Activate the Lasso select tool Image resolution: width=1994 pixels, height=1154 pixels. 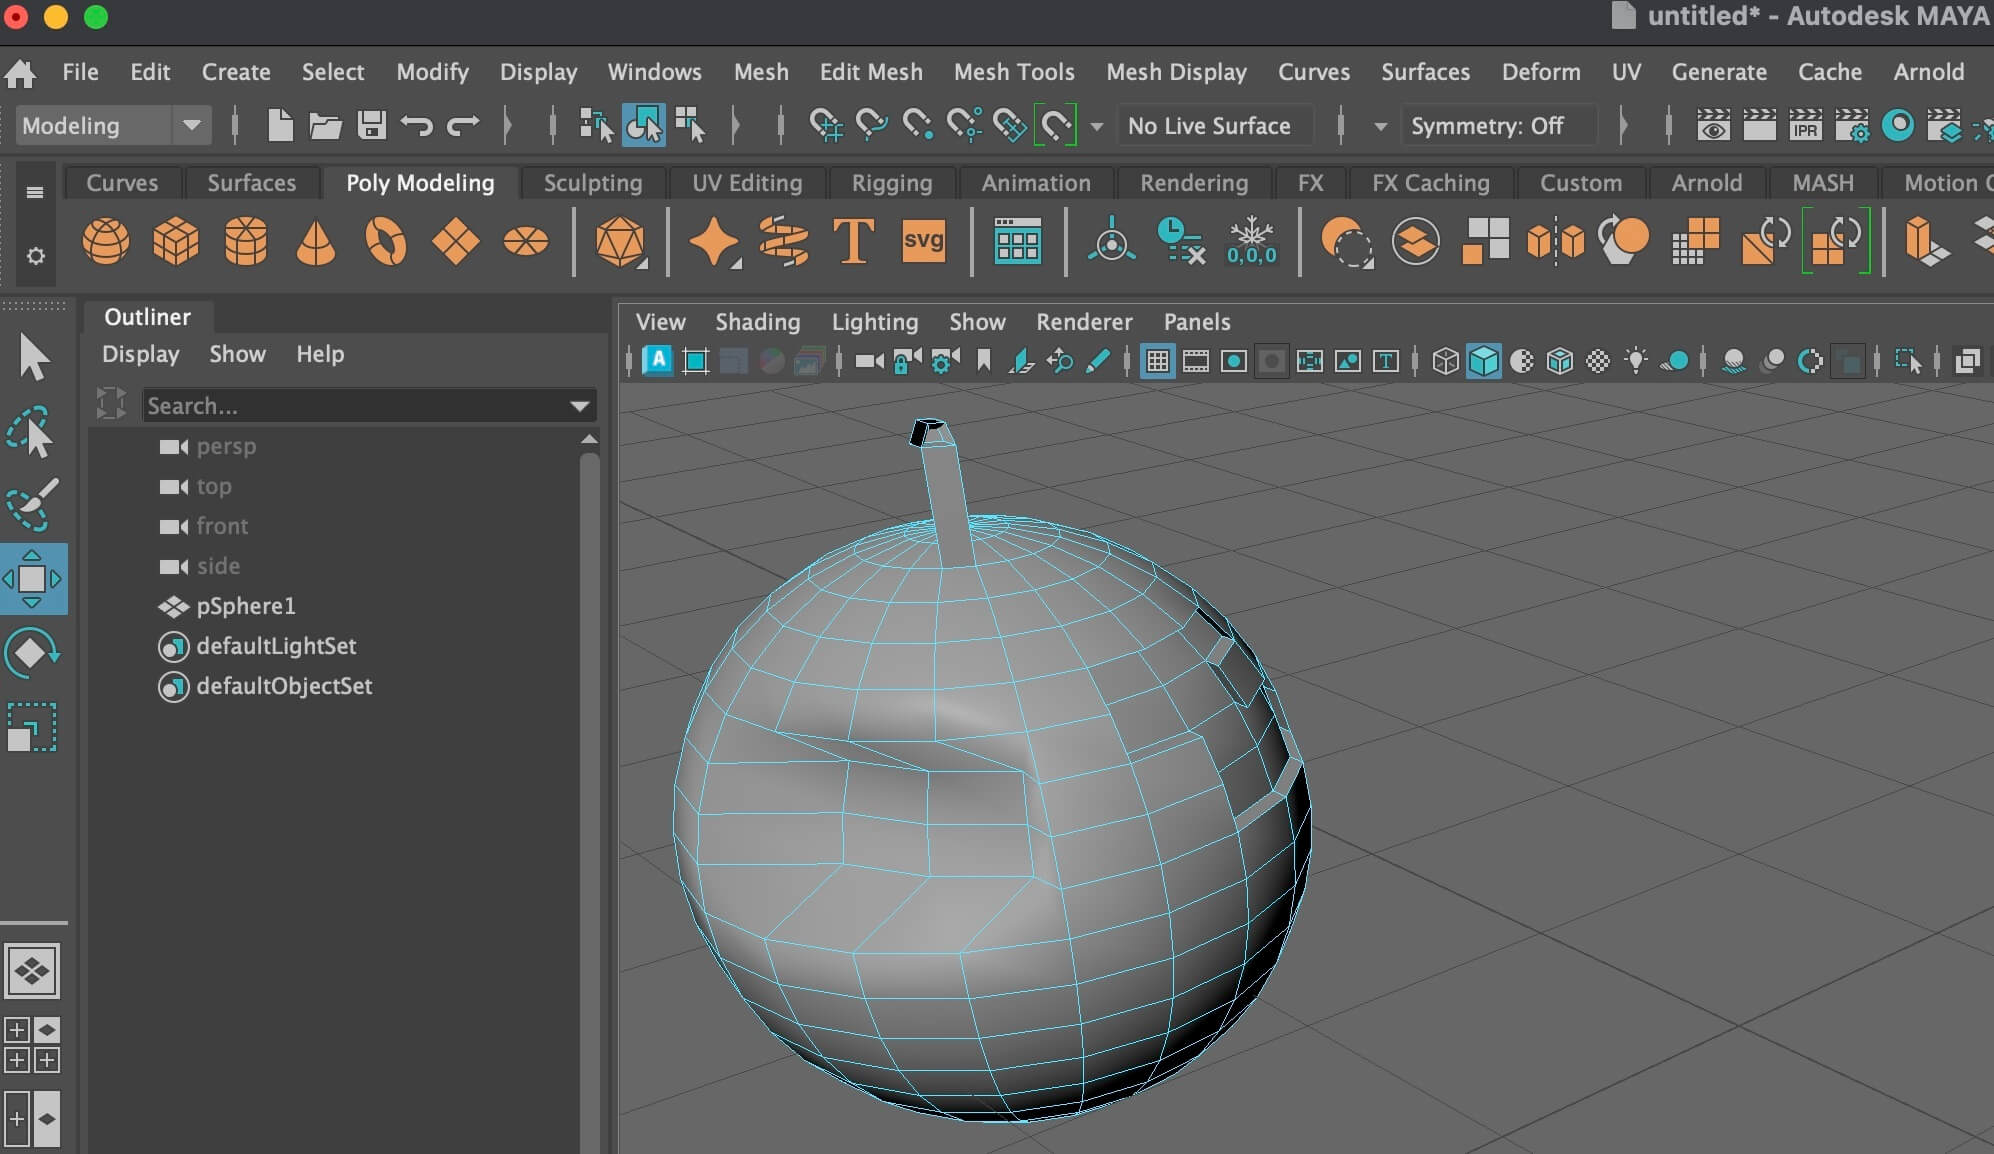[x=31, y=432]
